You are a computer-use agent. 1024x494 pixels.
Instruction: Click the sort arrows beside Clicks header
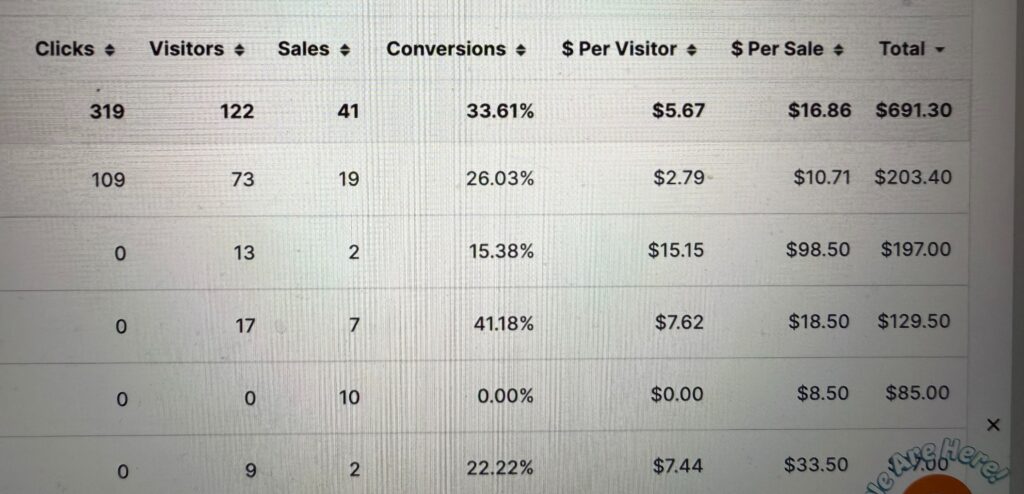(x=110, y=49)
